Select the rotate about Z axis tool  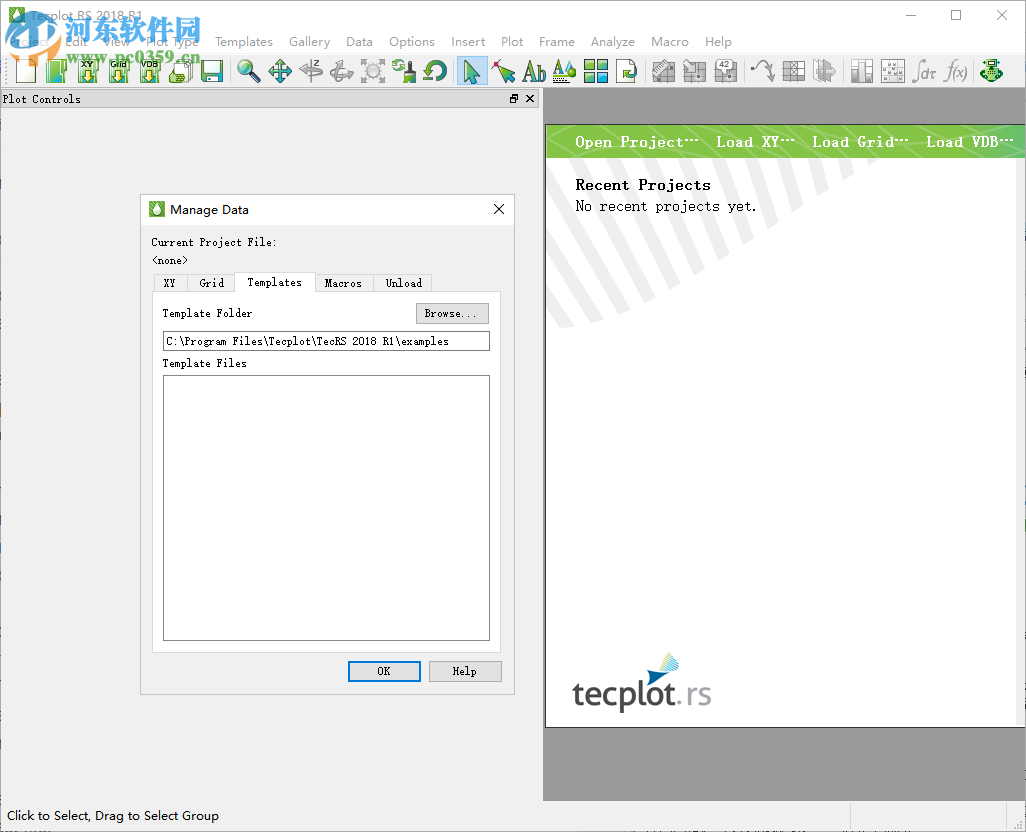click(311, 71)
